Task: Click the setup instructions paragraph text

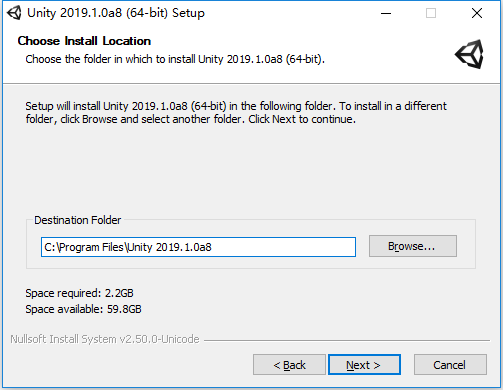Action: [236, 112]
